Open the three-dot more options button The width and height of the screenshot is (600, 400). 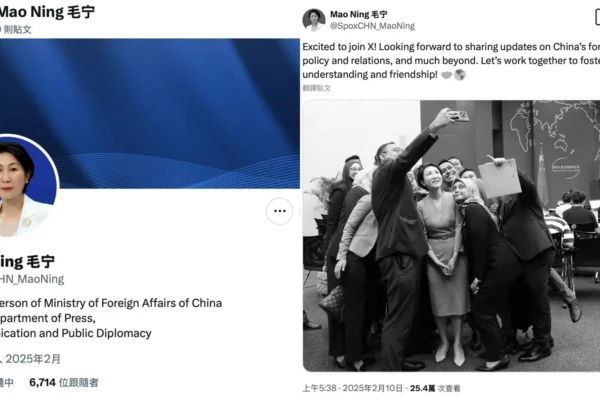[x=279, y=211]
